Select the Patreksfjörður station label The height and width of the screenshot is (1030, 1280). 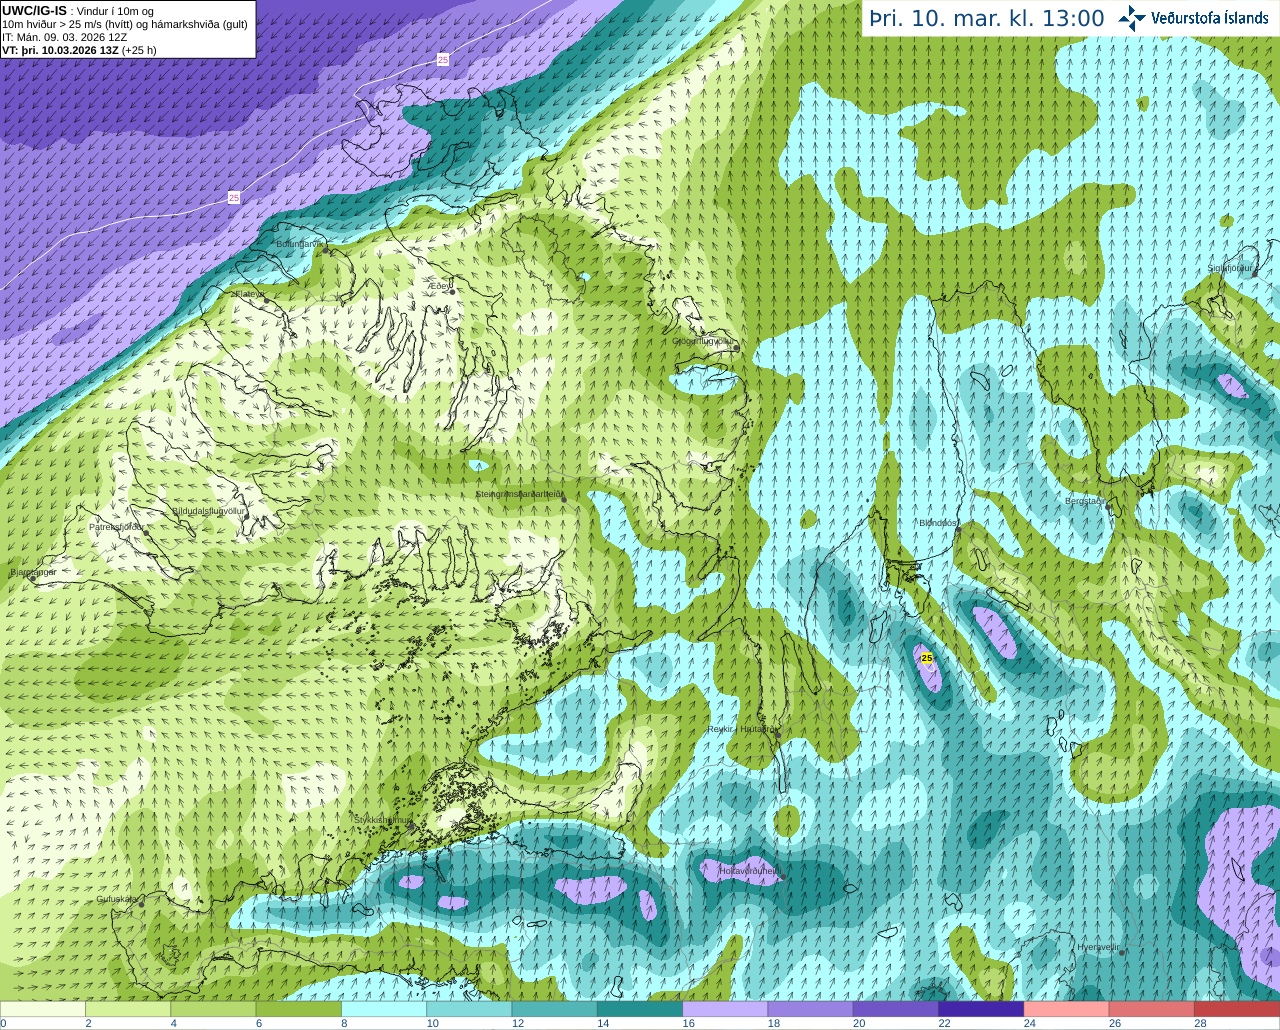(116, 527)
